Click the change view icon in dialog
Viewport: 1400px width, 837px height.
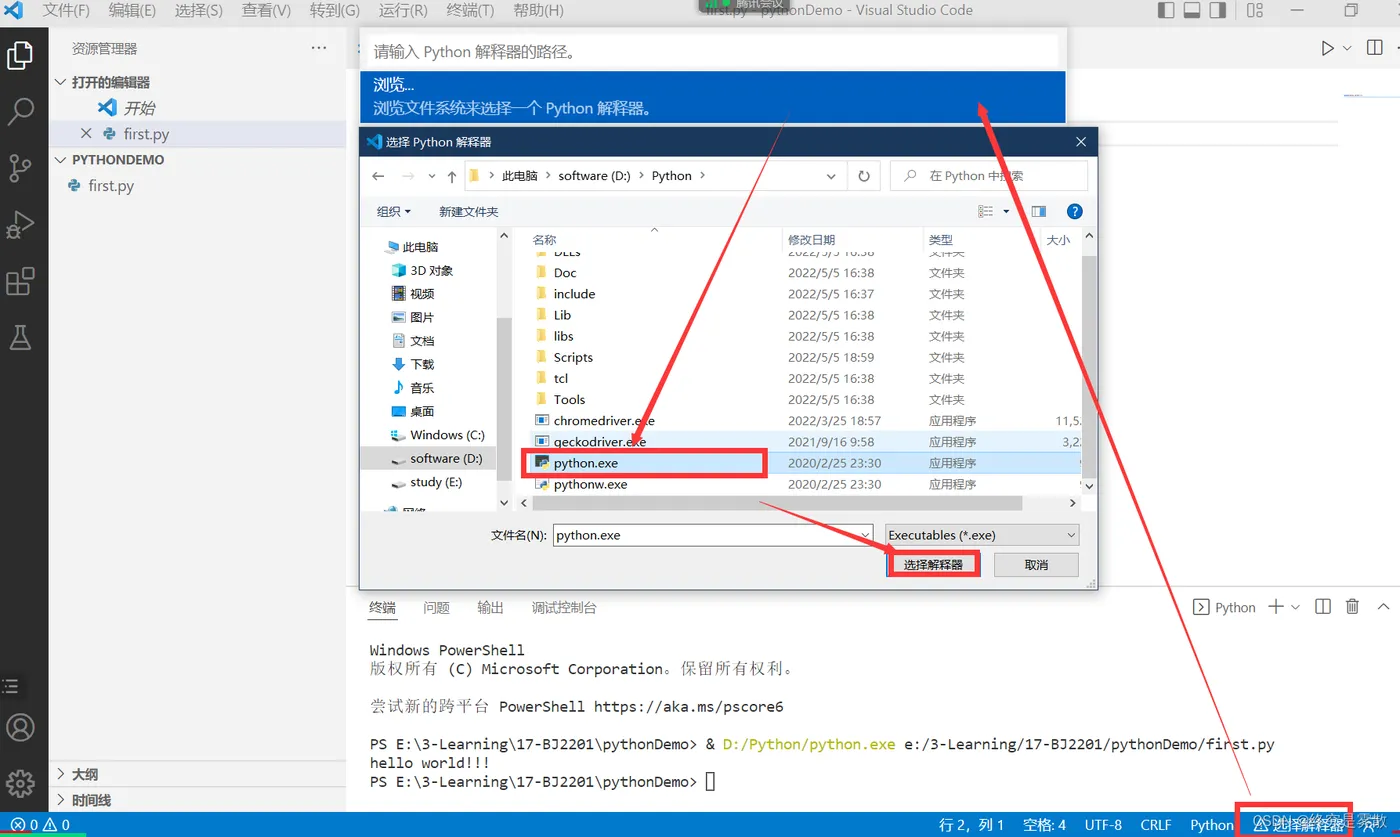(986, 211)
